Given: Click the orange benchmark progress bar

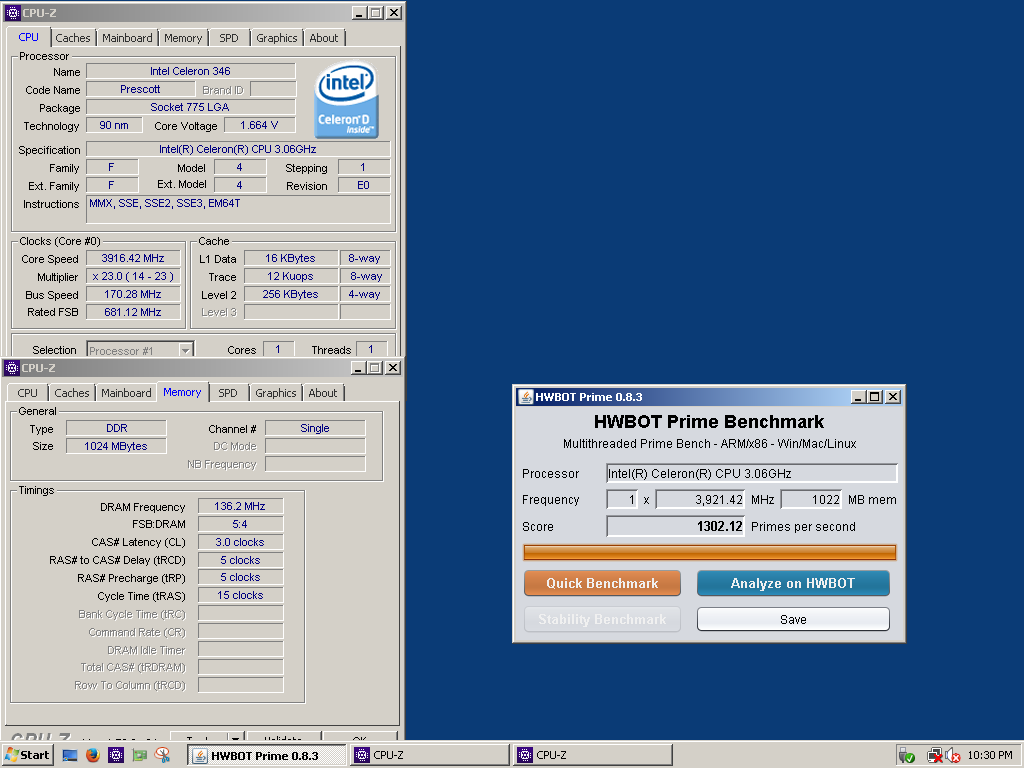Looking at the screenshot, I should (x=709, y=552).
